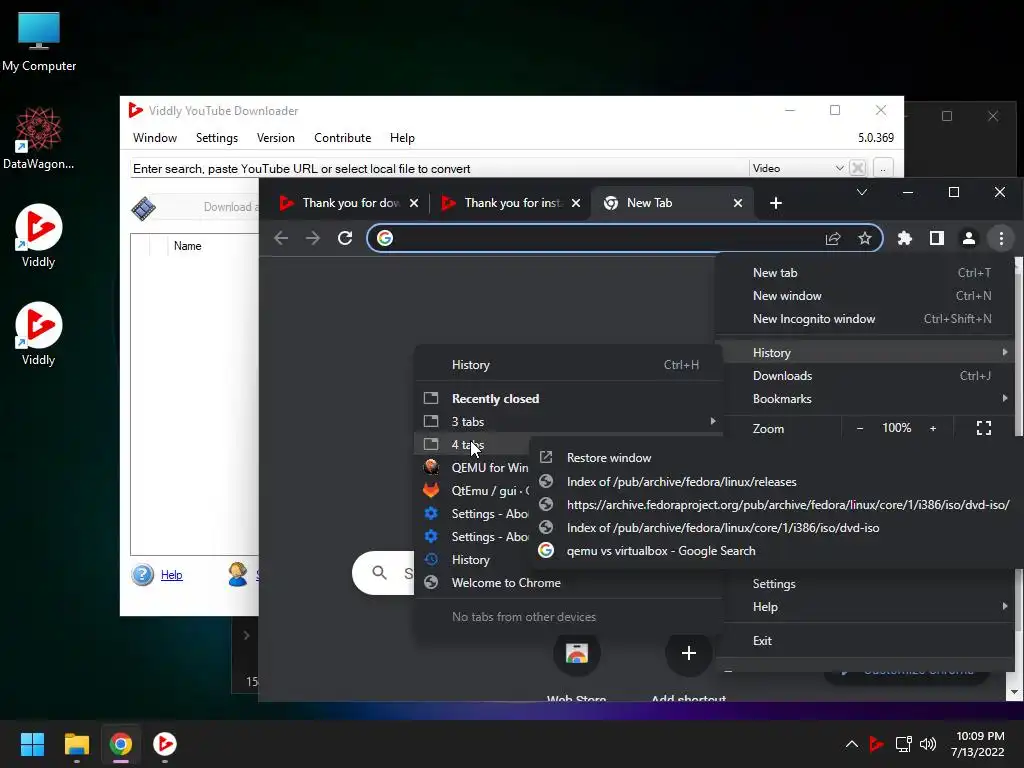Open the Viddly Contribute menu
The height and width of the screenshot is (768, 1024).
(342, 138)
